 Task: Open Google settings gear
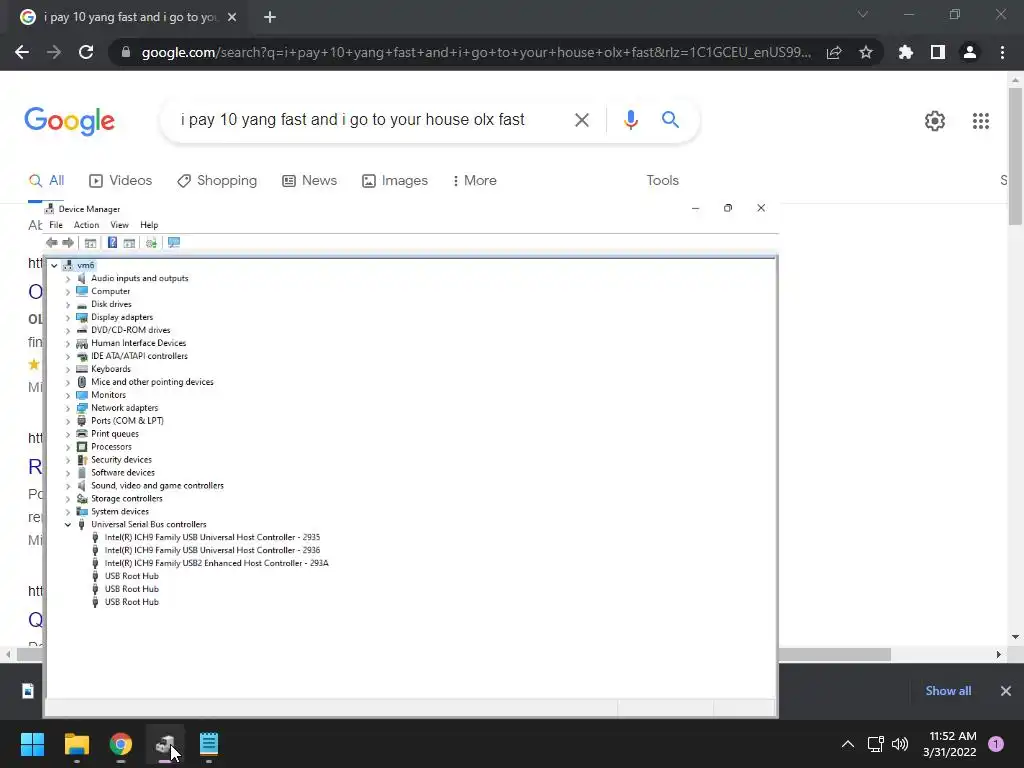pos(935,121)
